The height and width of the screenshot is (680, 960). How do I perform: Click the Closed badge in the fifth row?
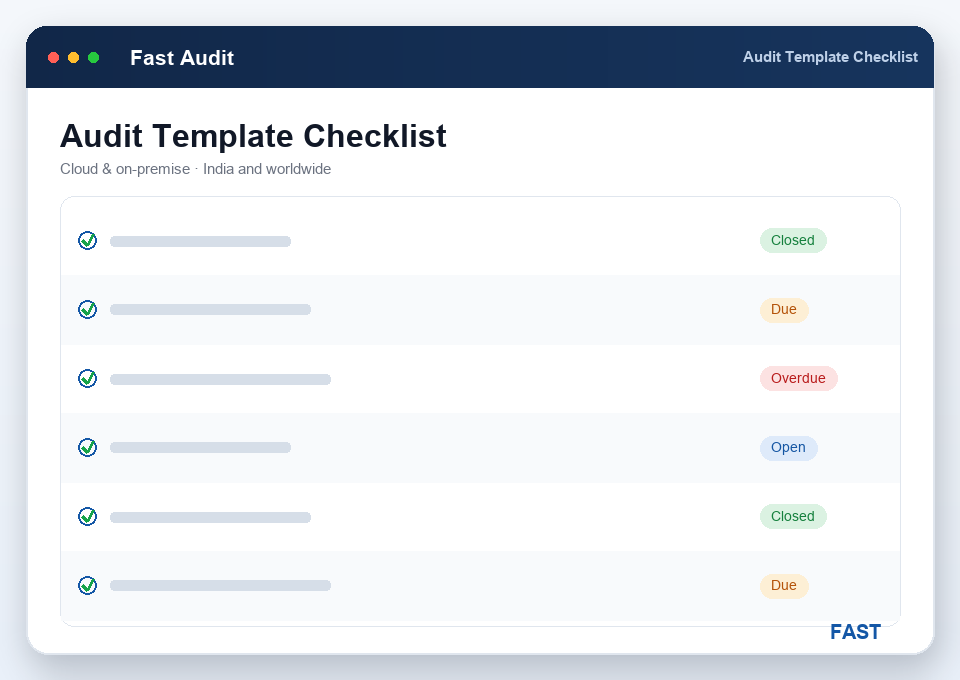click(x=793, y=517)
